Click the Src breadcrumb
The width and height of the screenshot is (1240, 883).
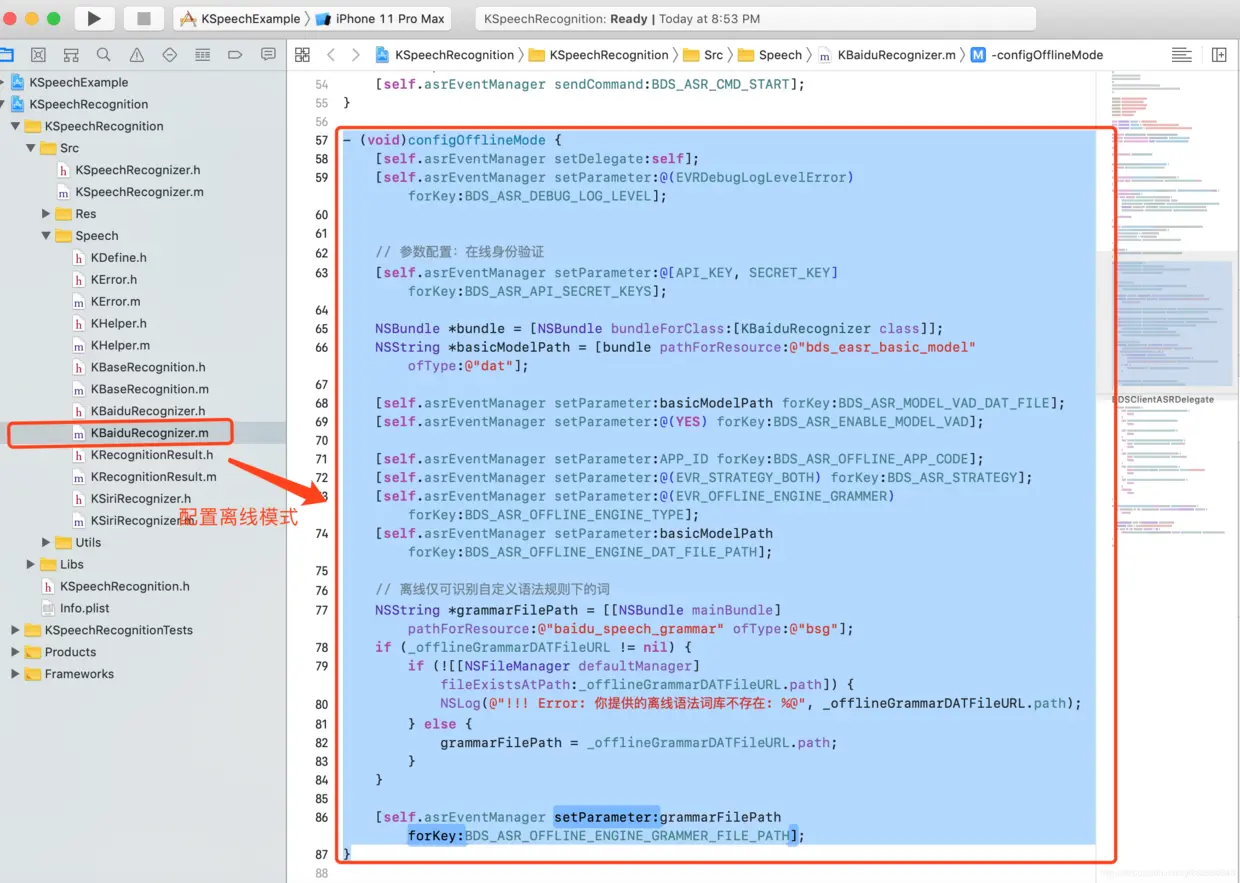tap(703, 55)
